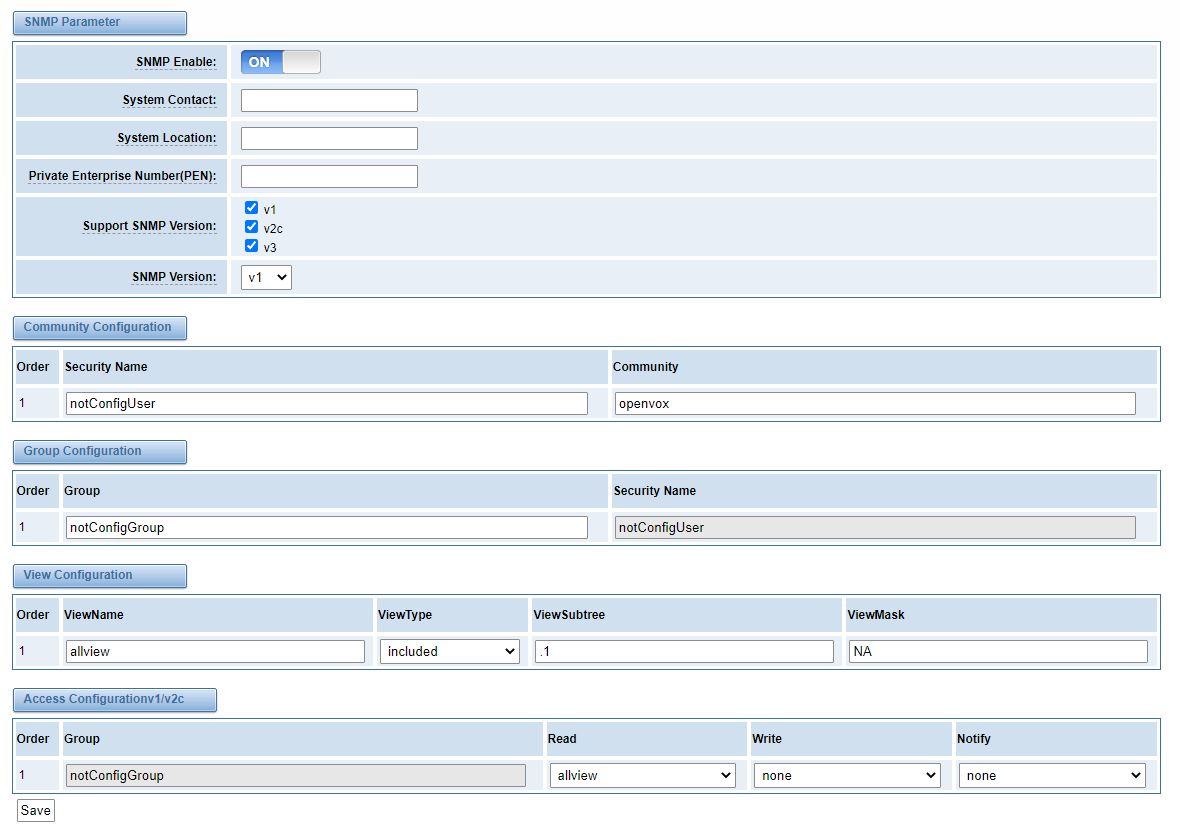
Task: Open the Write none dropdown
Action: (847, 776)
